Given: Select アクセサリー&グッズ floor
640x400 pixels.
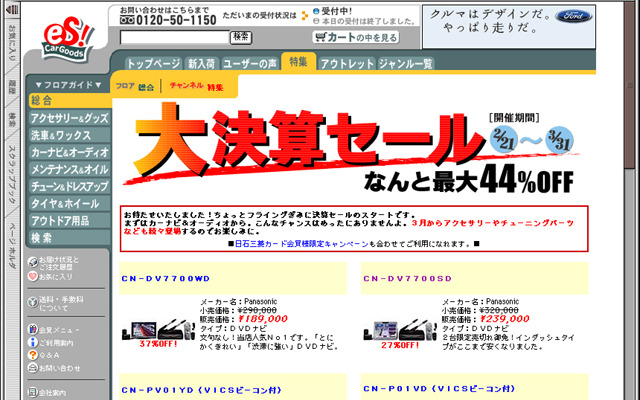Looking at the screenshot, I should (69, 118).
